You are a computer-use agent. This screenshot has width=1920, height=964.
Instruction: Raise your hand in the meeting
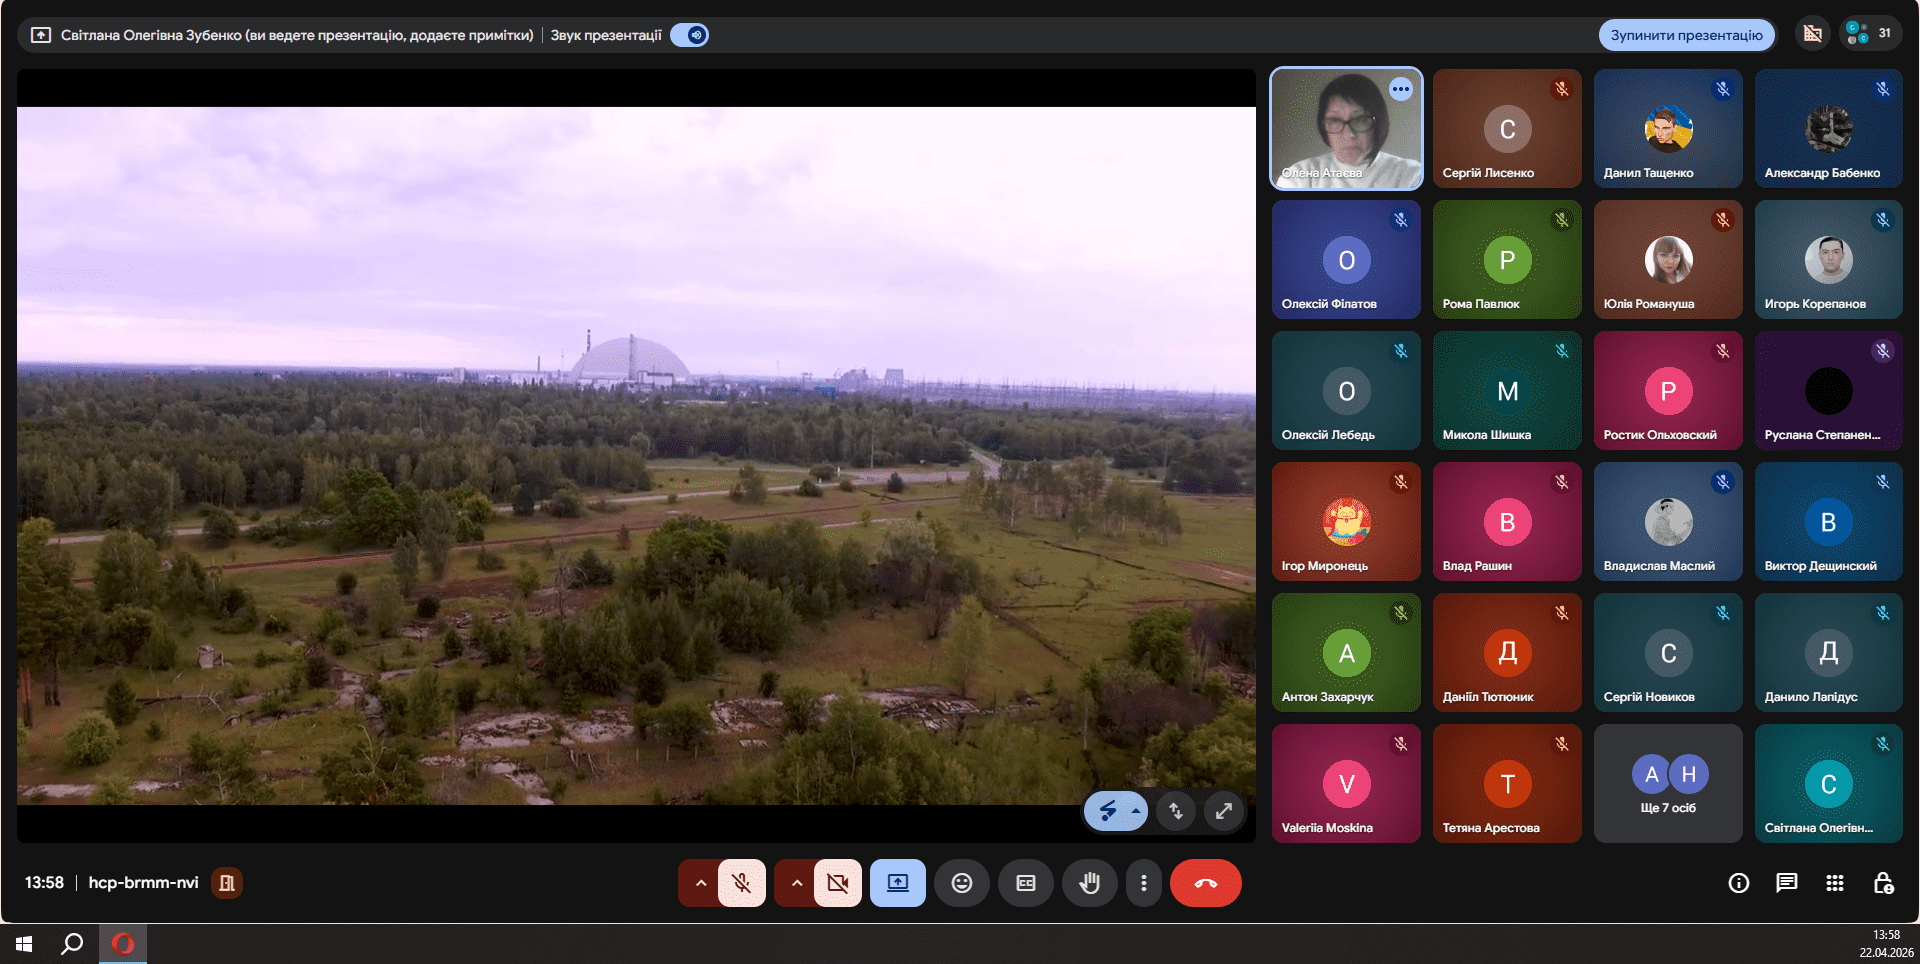click(1089, 883)
